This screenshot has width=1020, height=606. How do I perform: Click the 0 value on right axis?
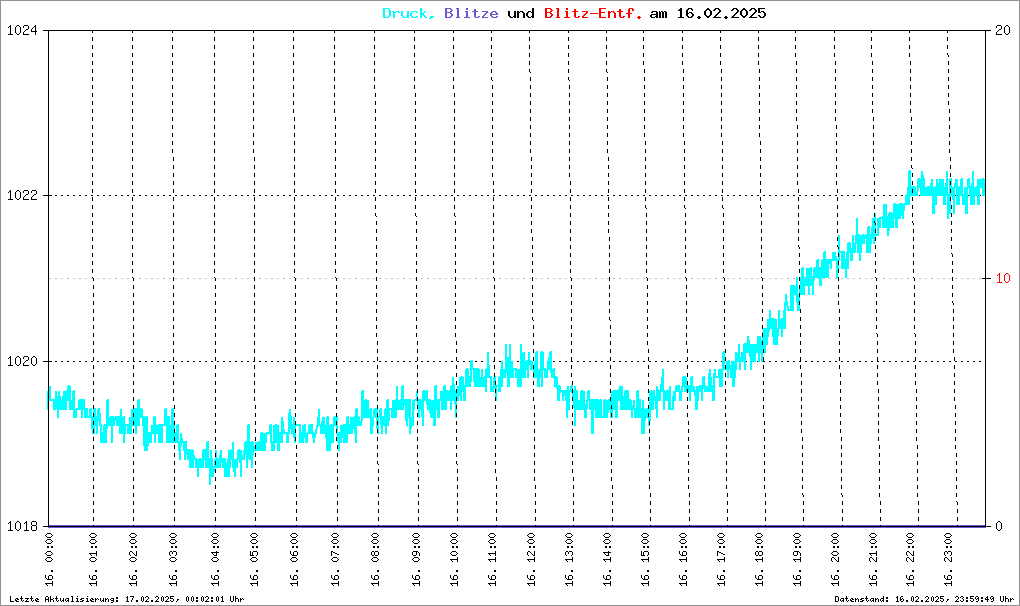(999, 526)
